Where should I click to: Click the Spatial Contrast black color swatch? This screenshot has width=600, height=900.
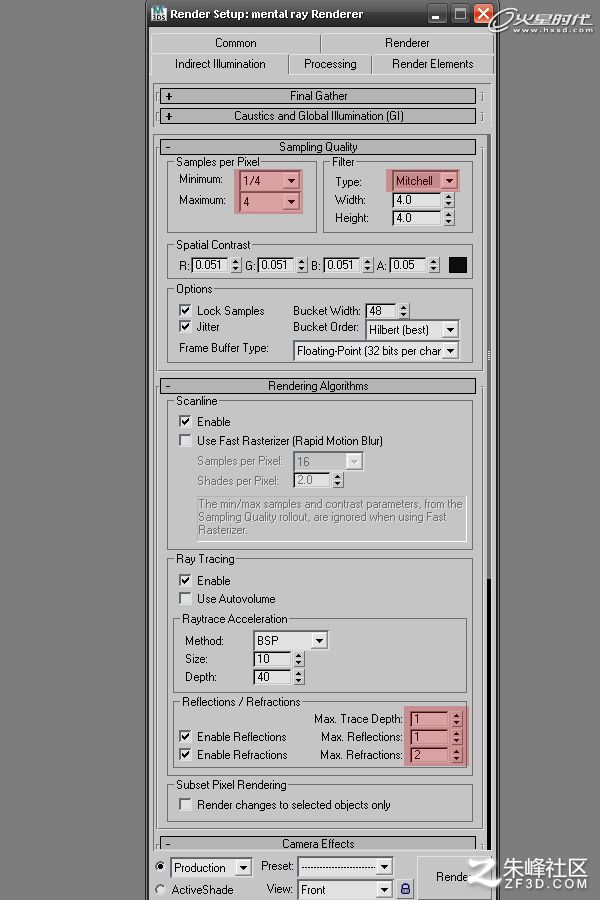click(x=458, y=265)
